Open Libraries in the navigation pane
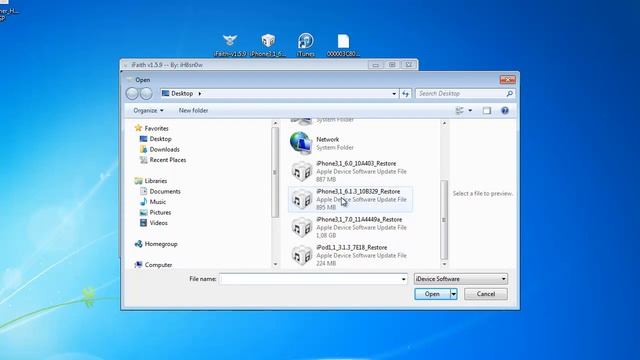This screenshot has height=360, width=640. pos(151,181)
